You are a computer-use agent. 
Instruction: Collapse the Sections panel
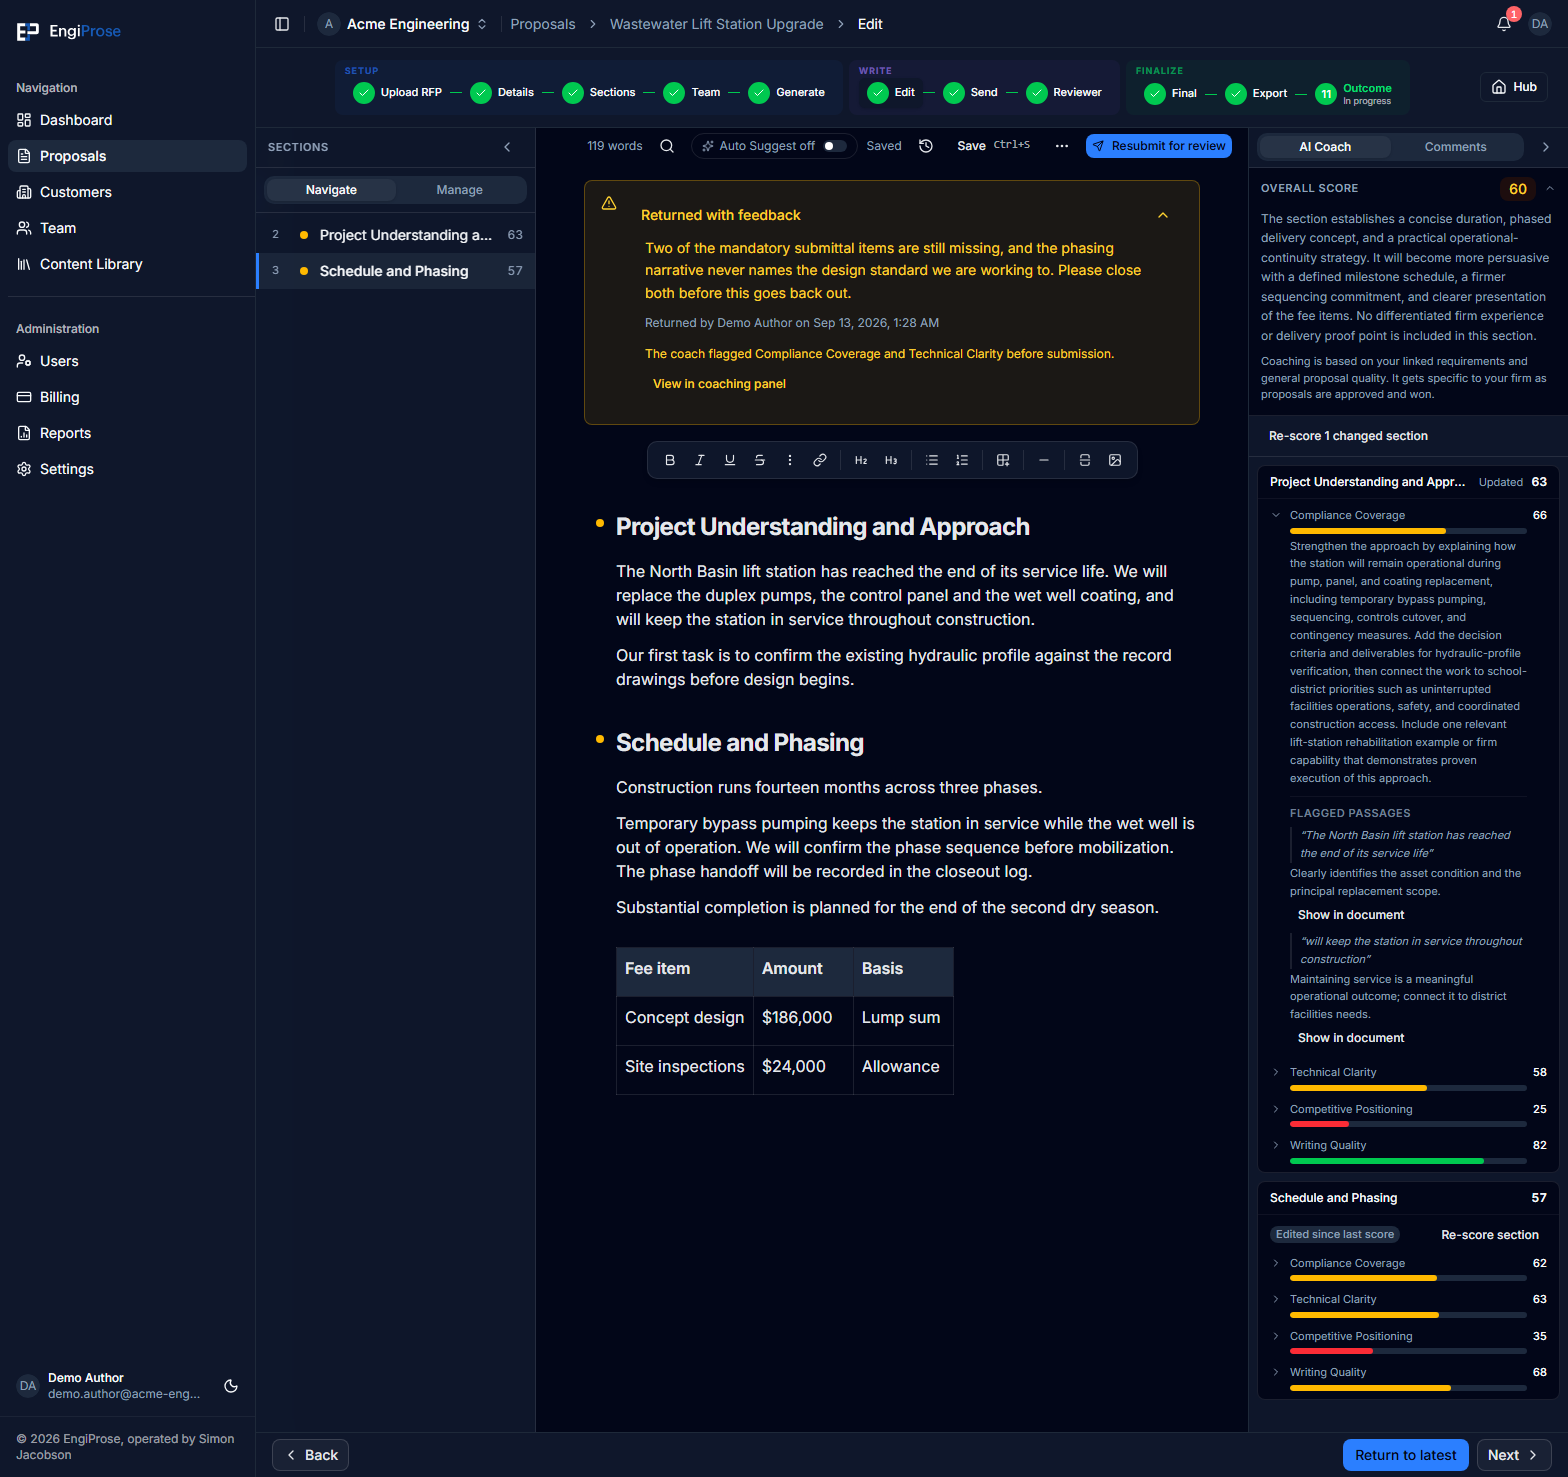(508, 147)
